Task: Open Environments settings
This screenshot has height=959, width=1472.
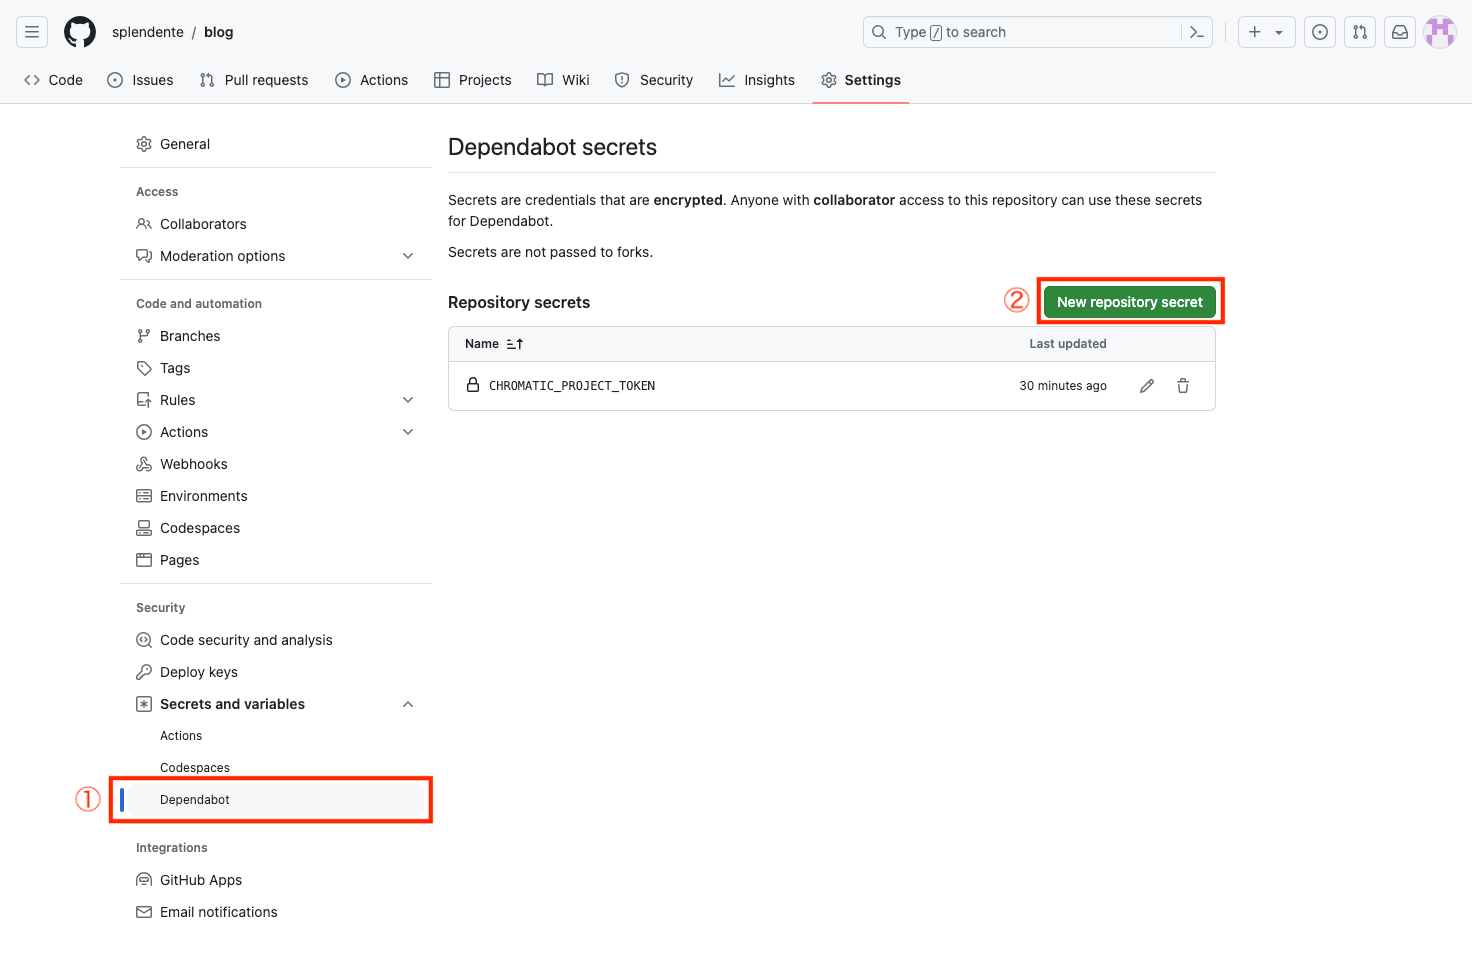Action: coord(276,496)
